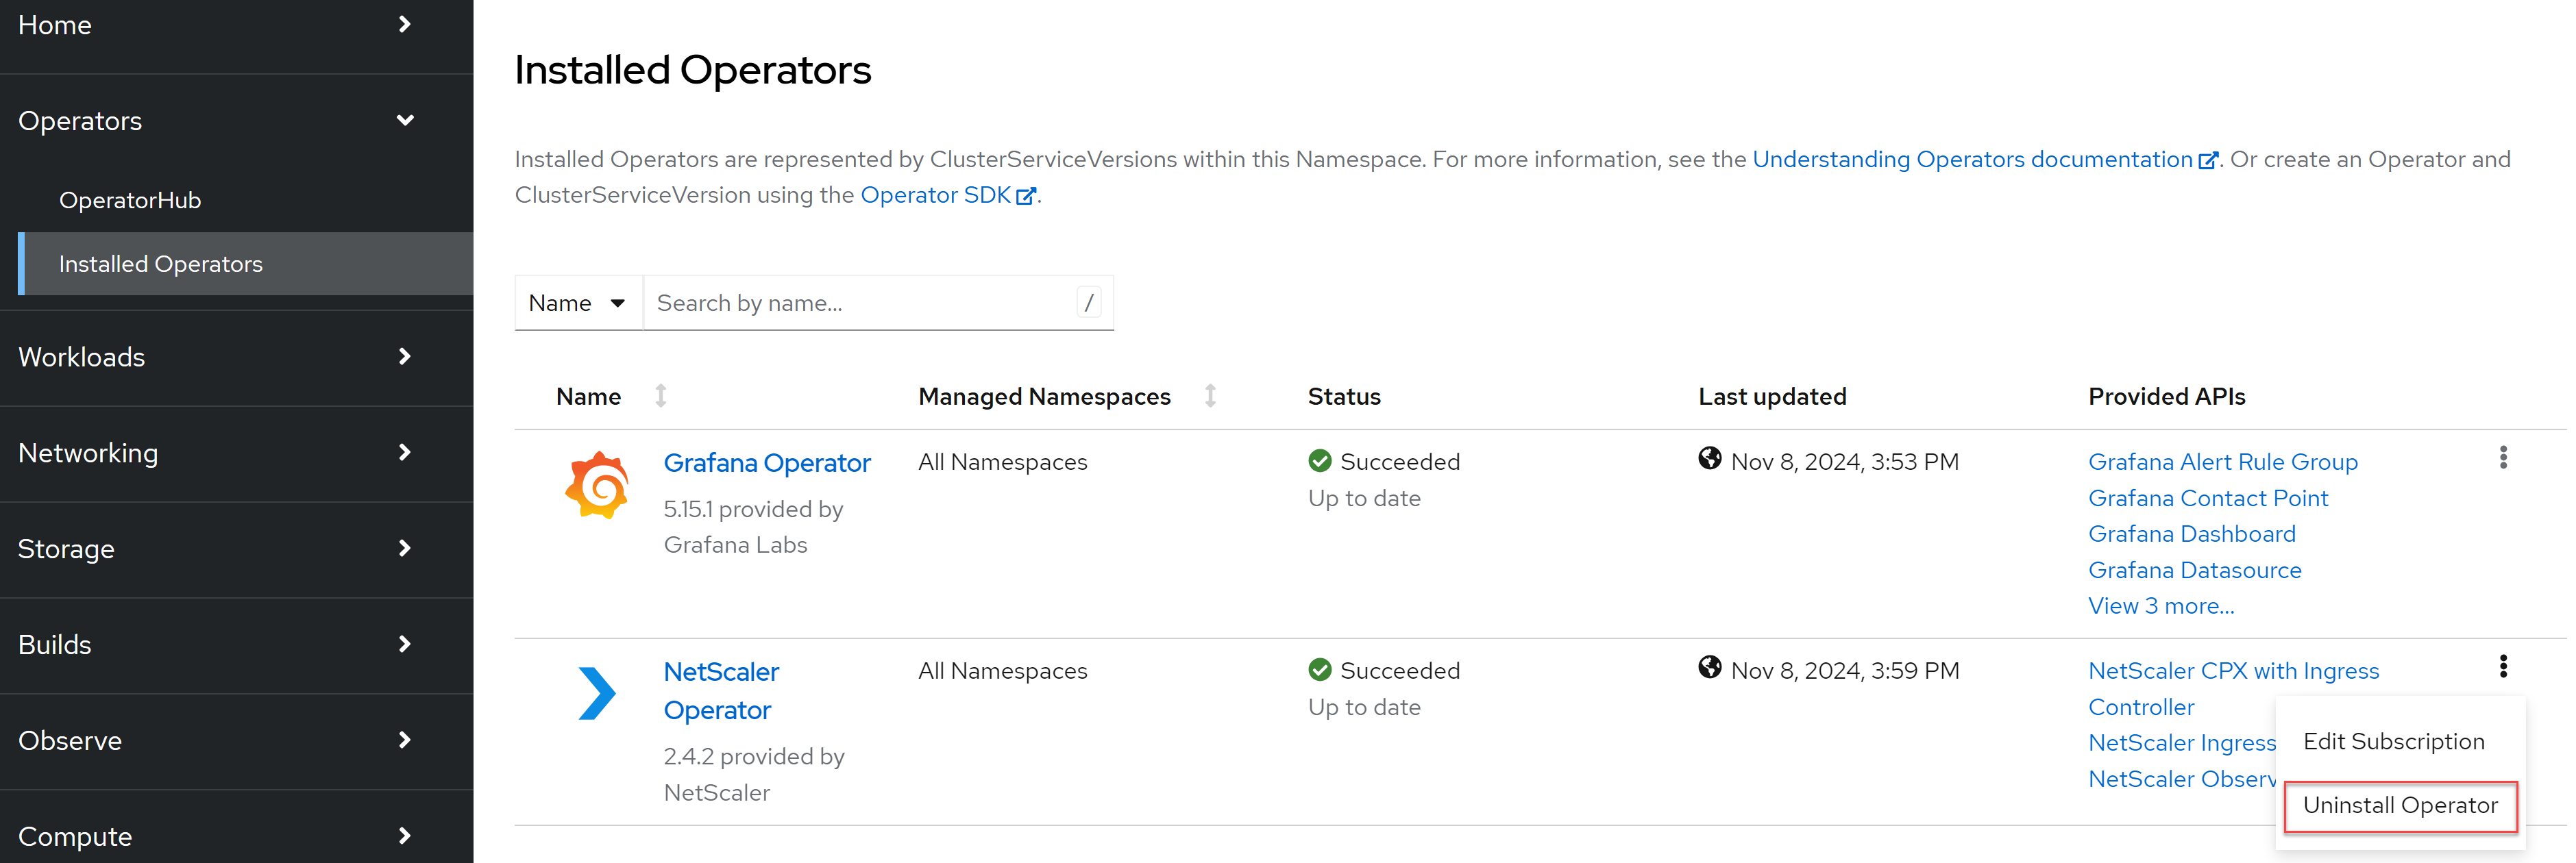
Task: Sort by Managed Namespaces column arrows
Action: click(1210, 396)
